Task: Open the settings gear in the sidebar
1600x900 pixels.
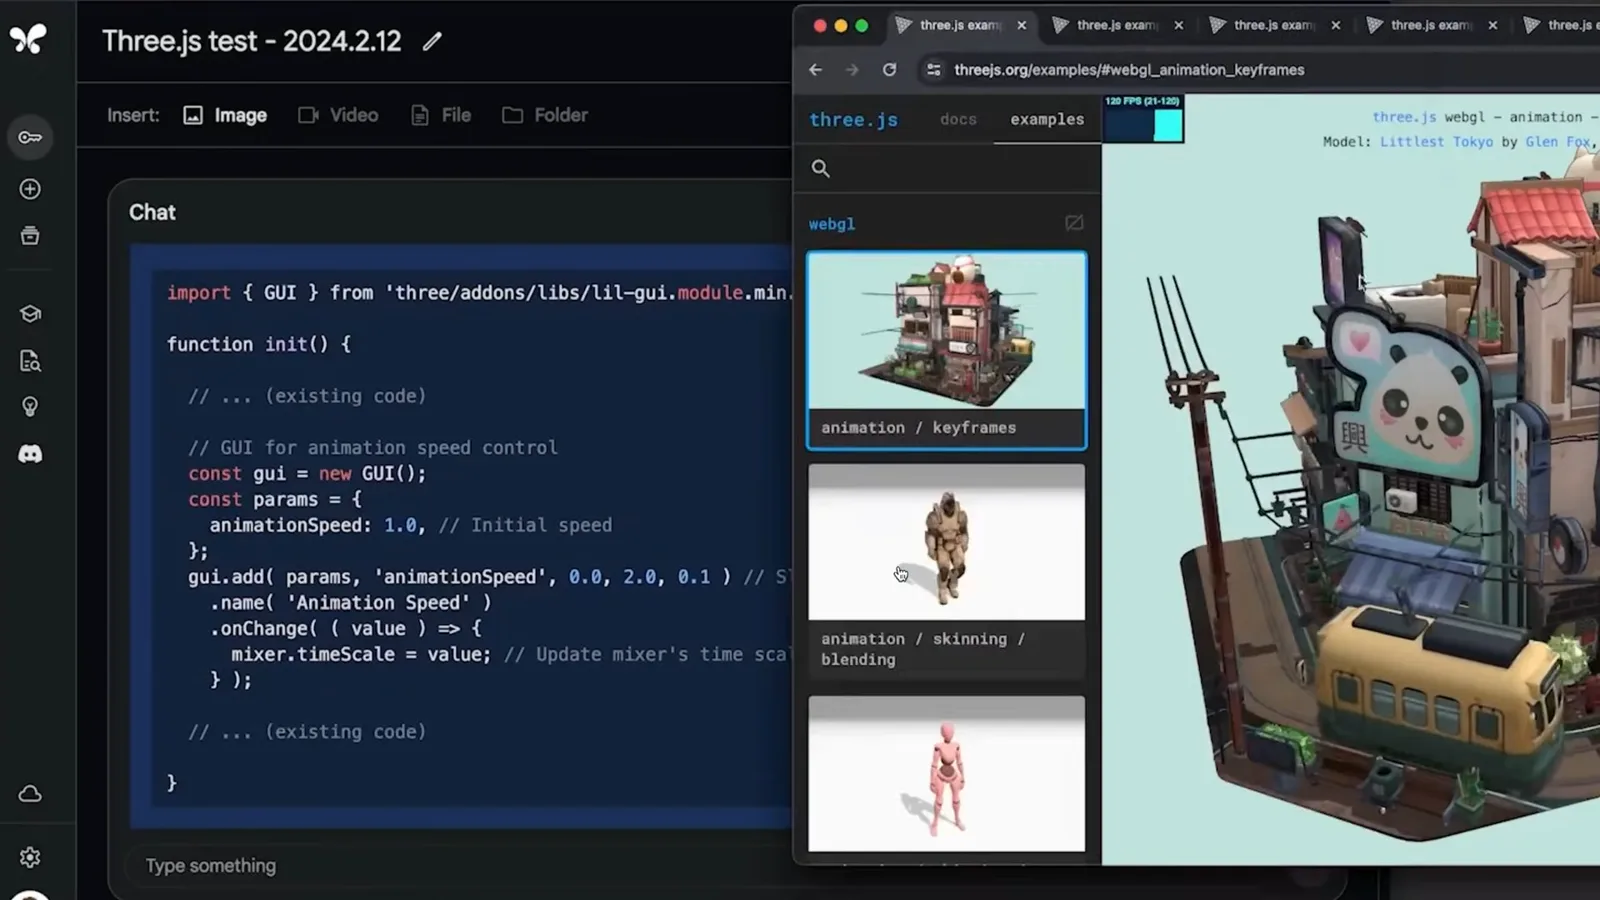Action: pos(30,858)
